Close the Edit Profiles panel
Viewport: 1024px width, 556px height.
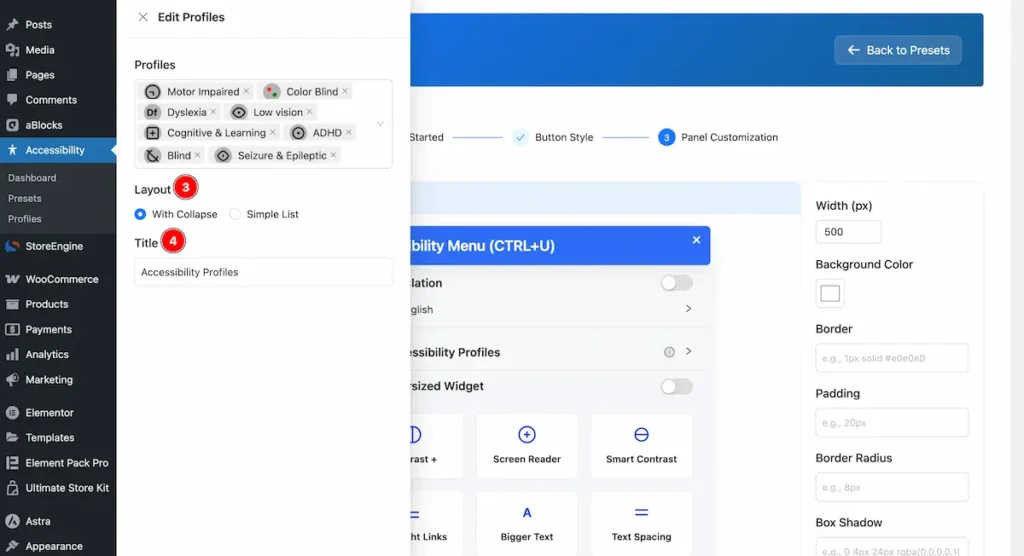point(143,17)
